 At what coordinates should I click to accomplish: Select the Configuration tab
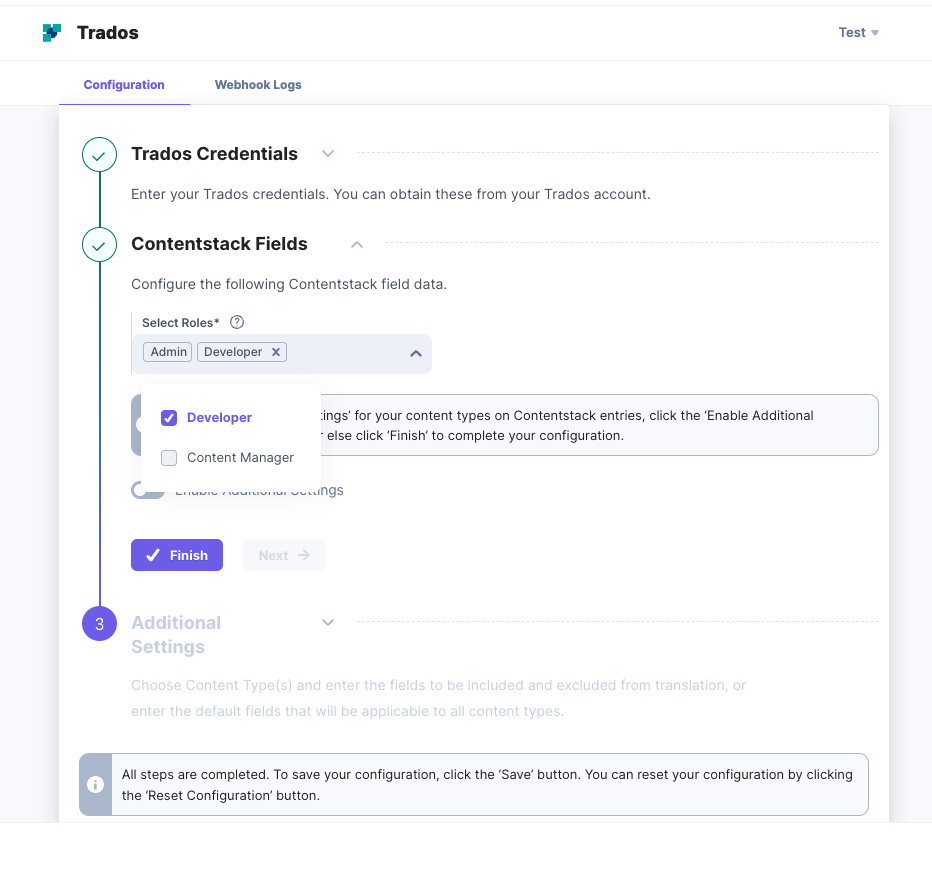[124, 84]
